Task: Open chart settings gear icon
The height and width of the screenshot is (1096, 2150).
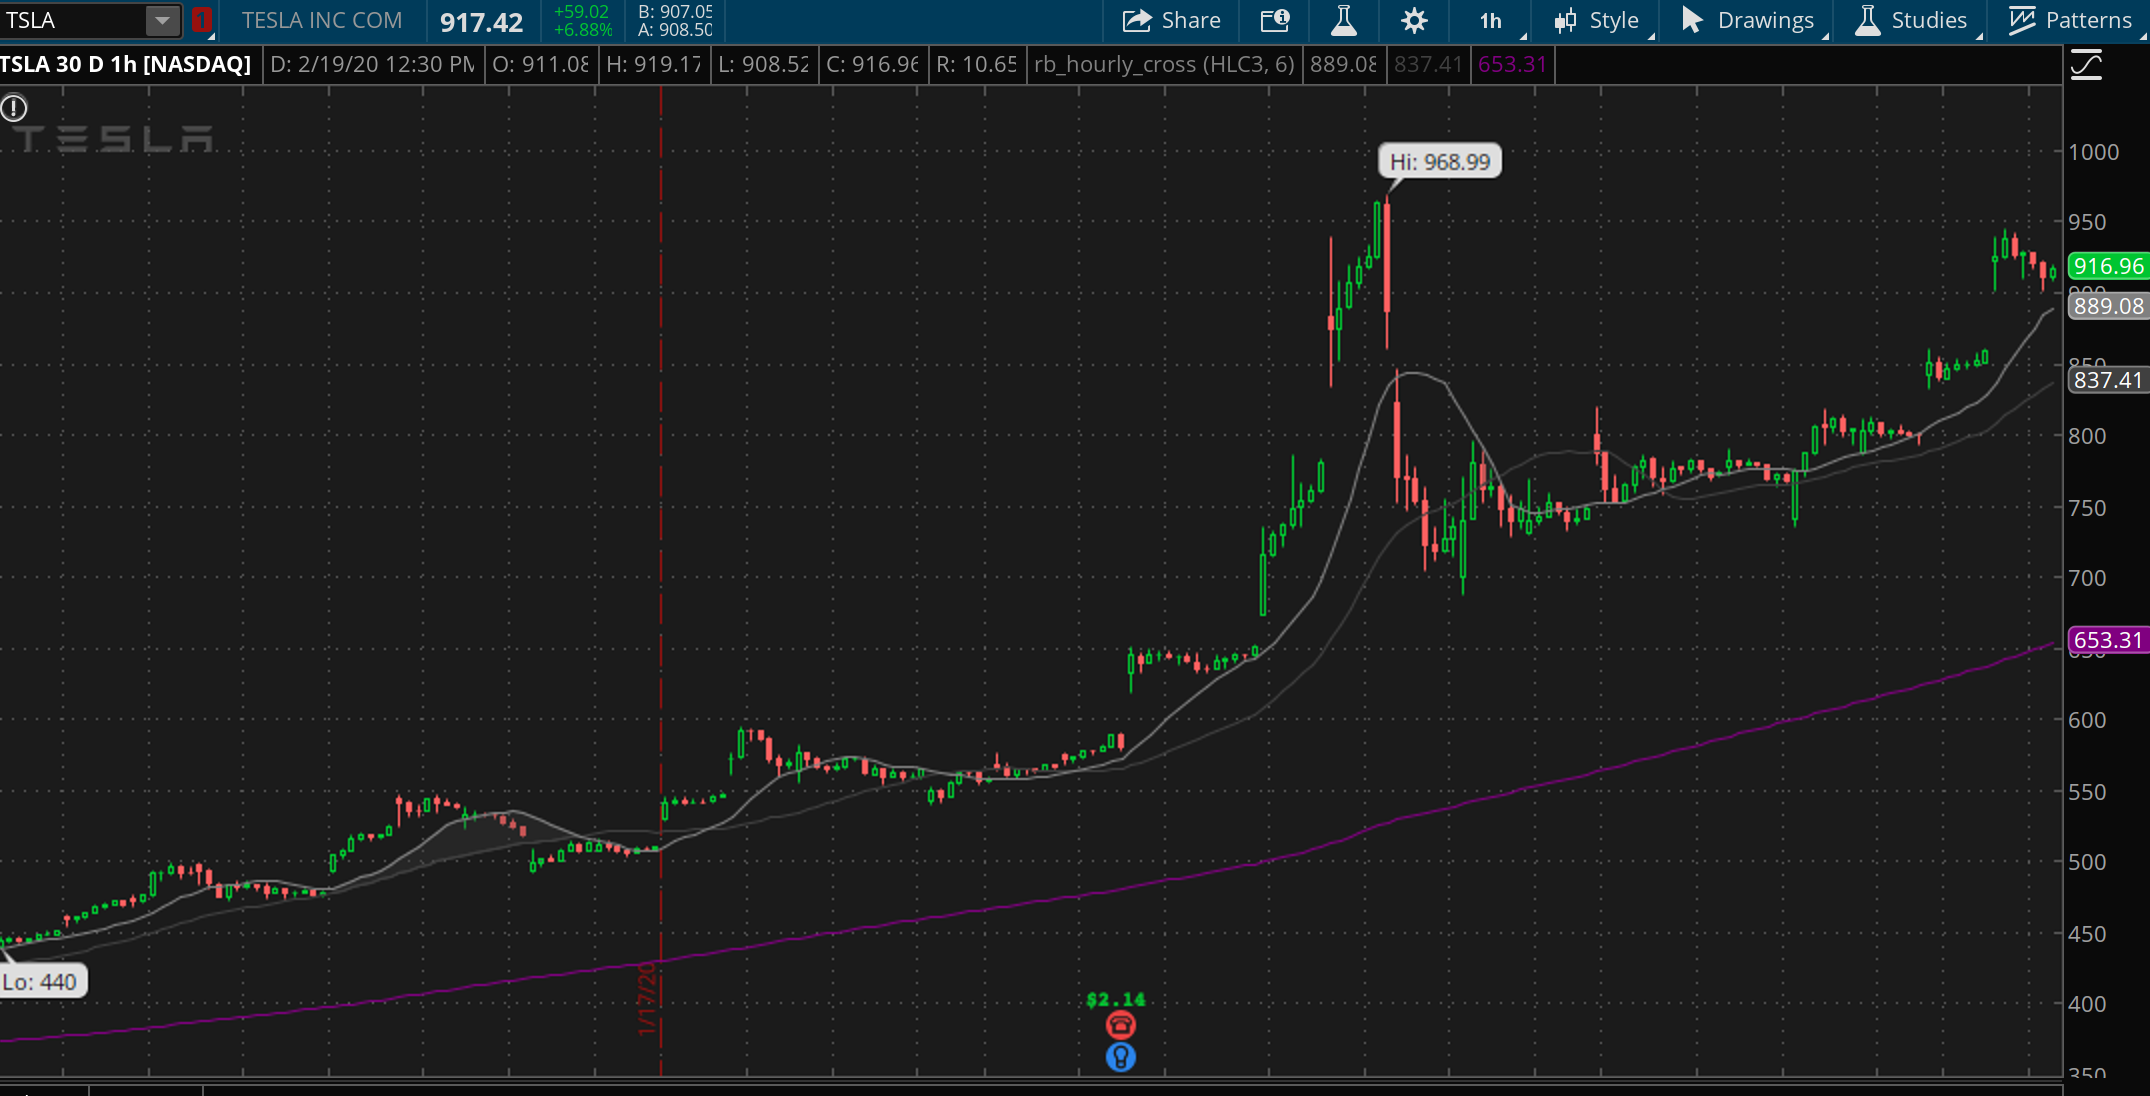Action: 1414,20
